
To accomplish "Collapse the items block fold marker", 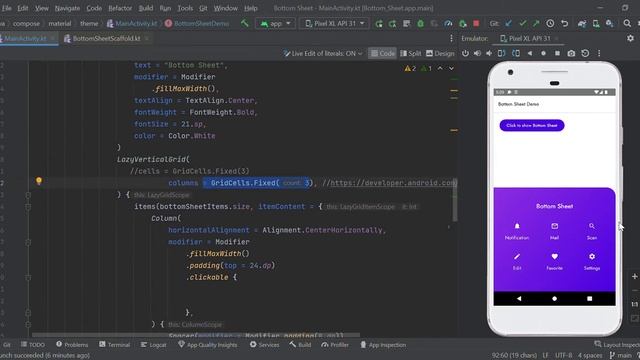I will [28, 207].
